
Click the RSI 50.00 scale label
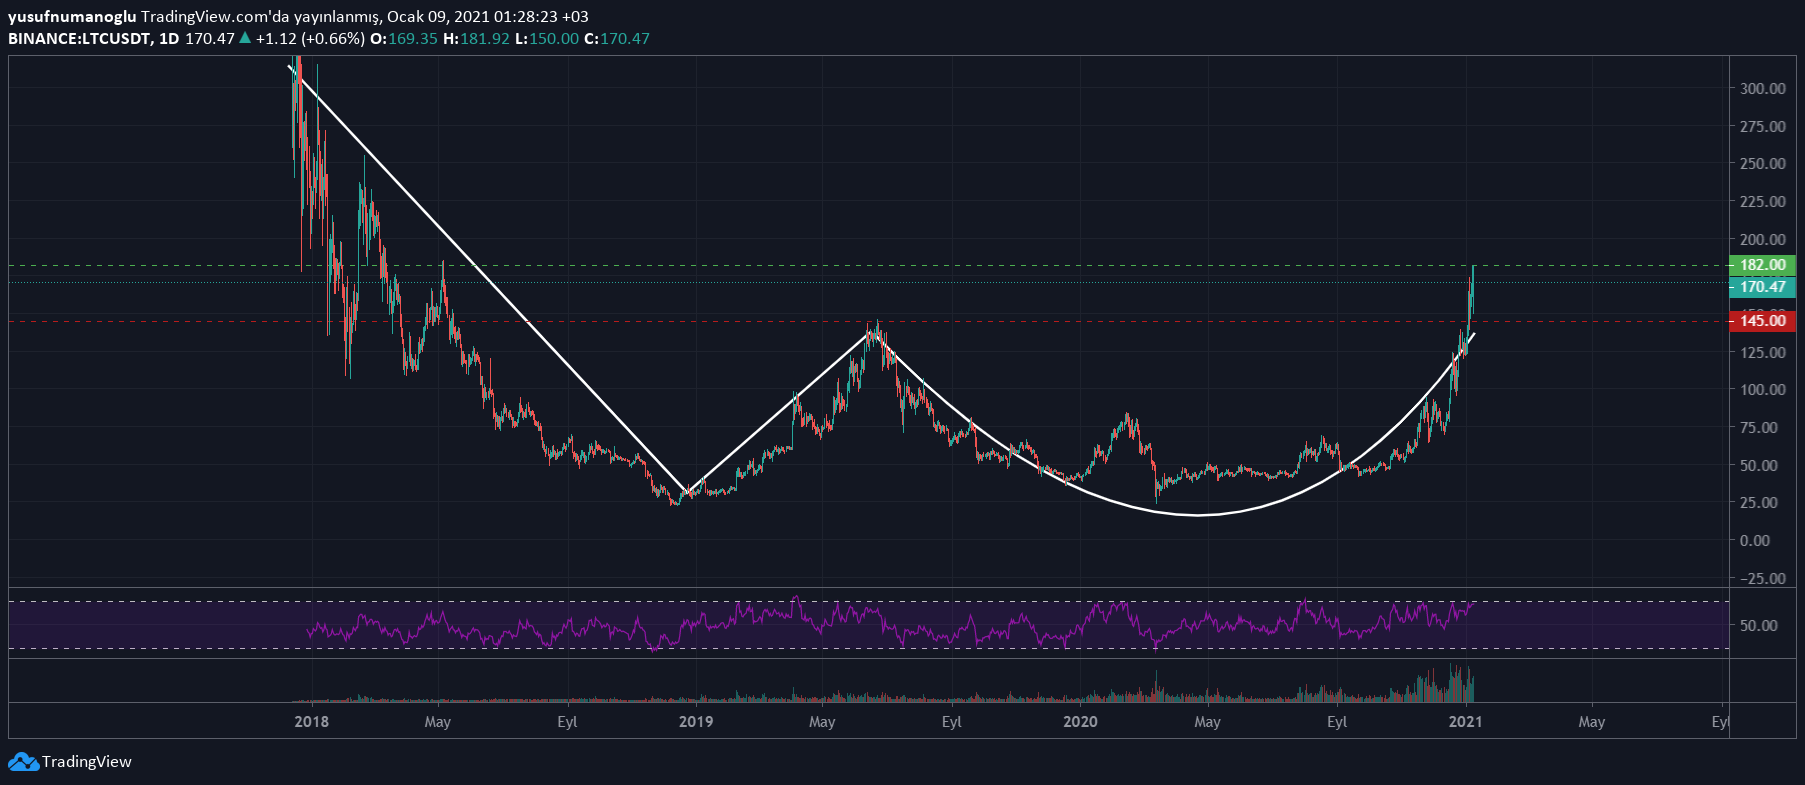pyautogui.click(x=1758, y=626)
